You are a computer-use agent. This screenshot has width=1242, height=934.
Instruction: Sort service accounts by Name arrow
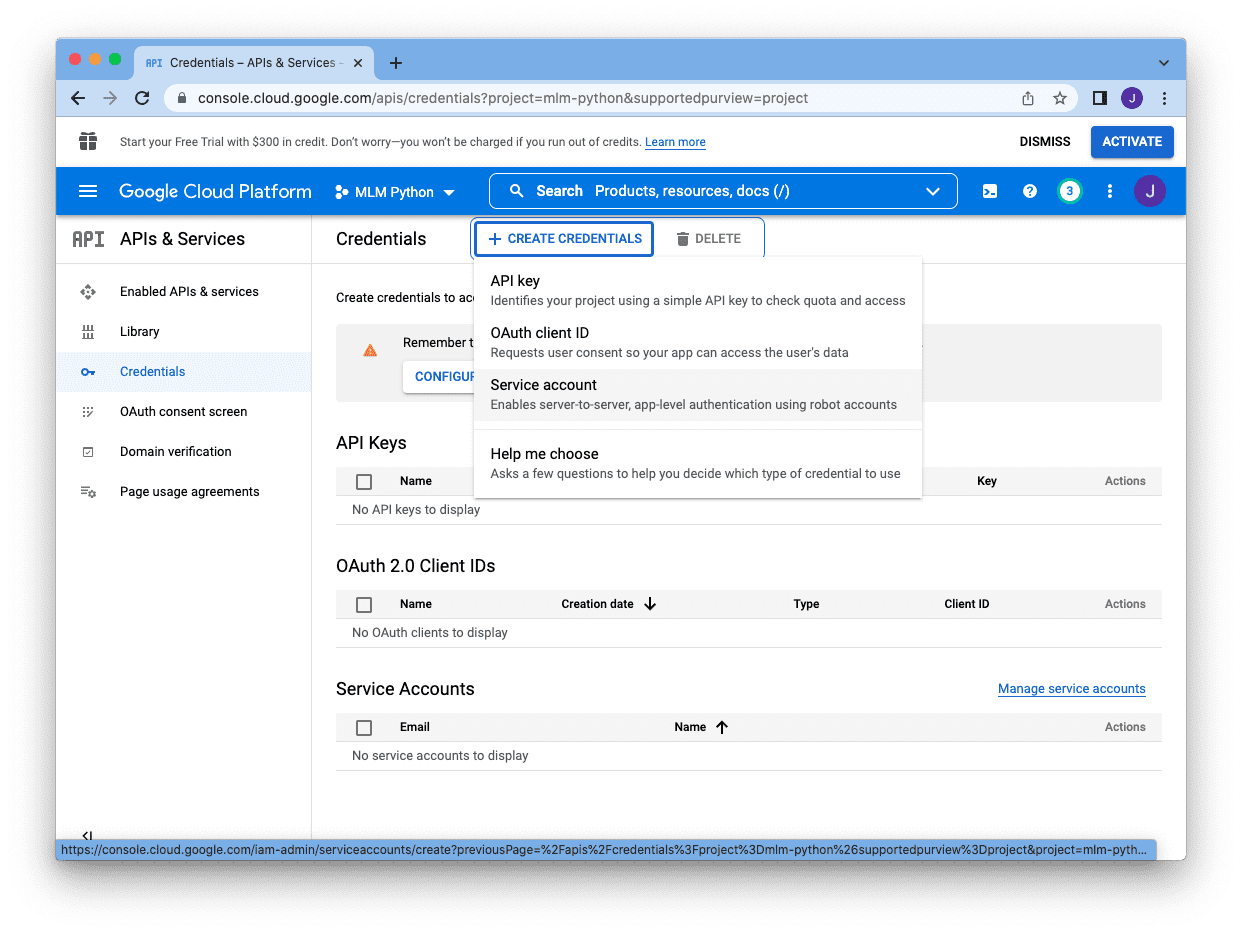coord(722,727)
